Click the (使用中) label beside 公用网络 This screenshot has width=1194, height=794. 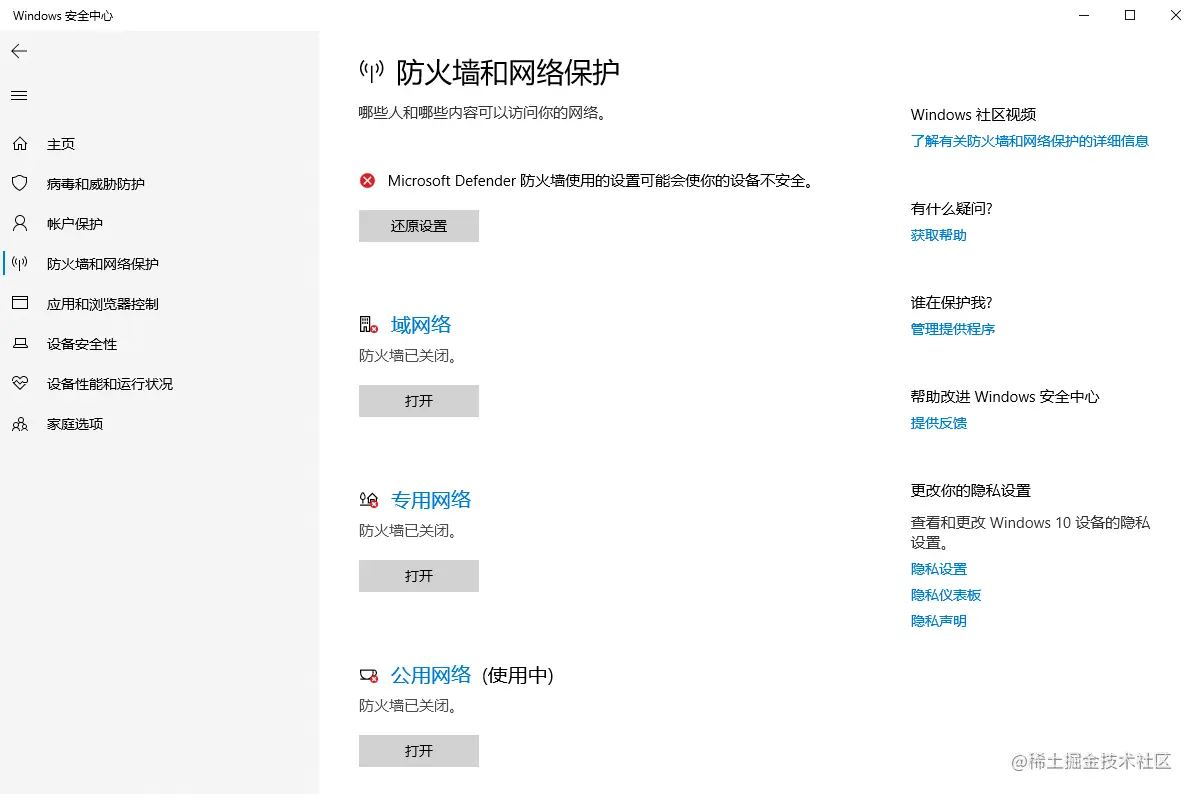[x=518, y=675]
